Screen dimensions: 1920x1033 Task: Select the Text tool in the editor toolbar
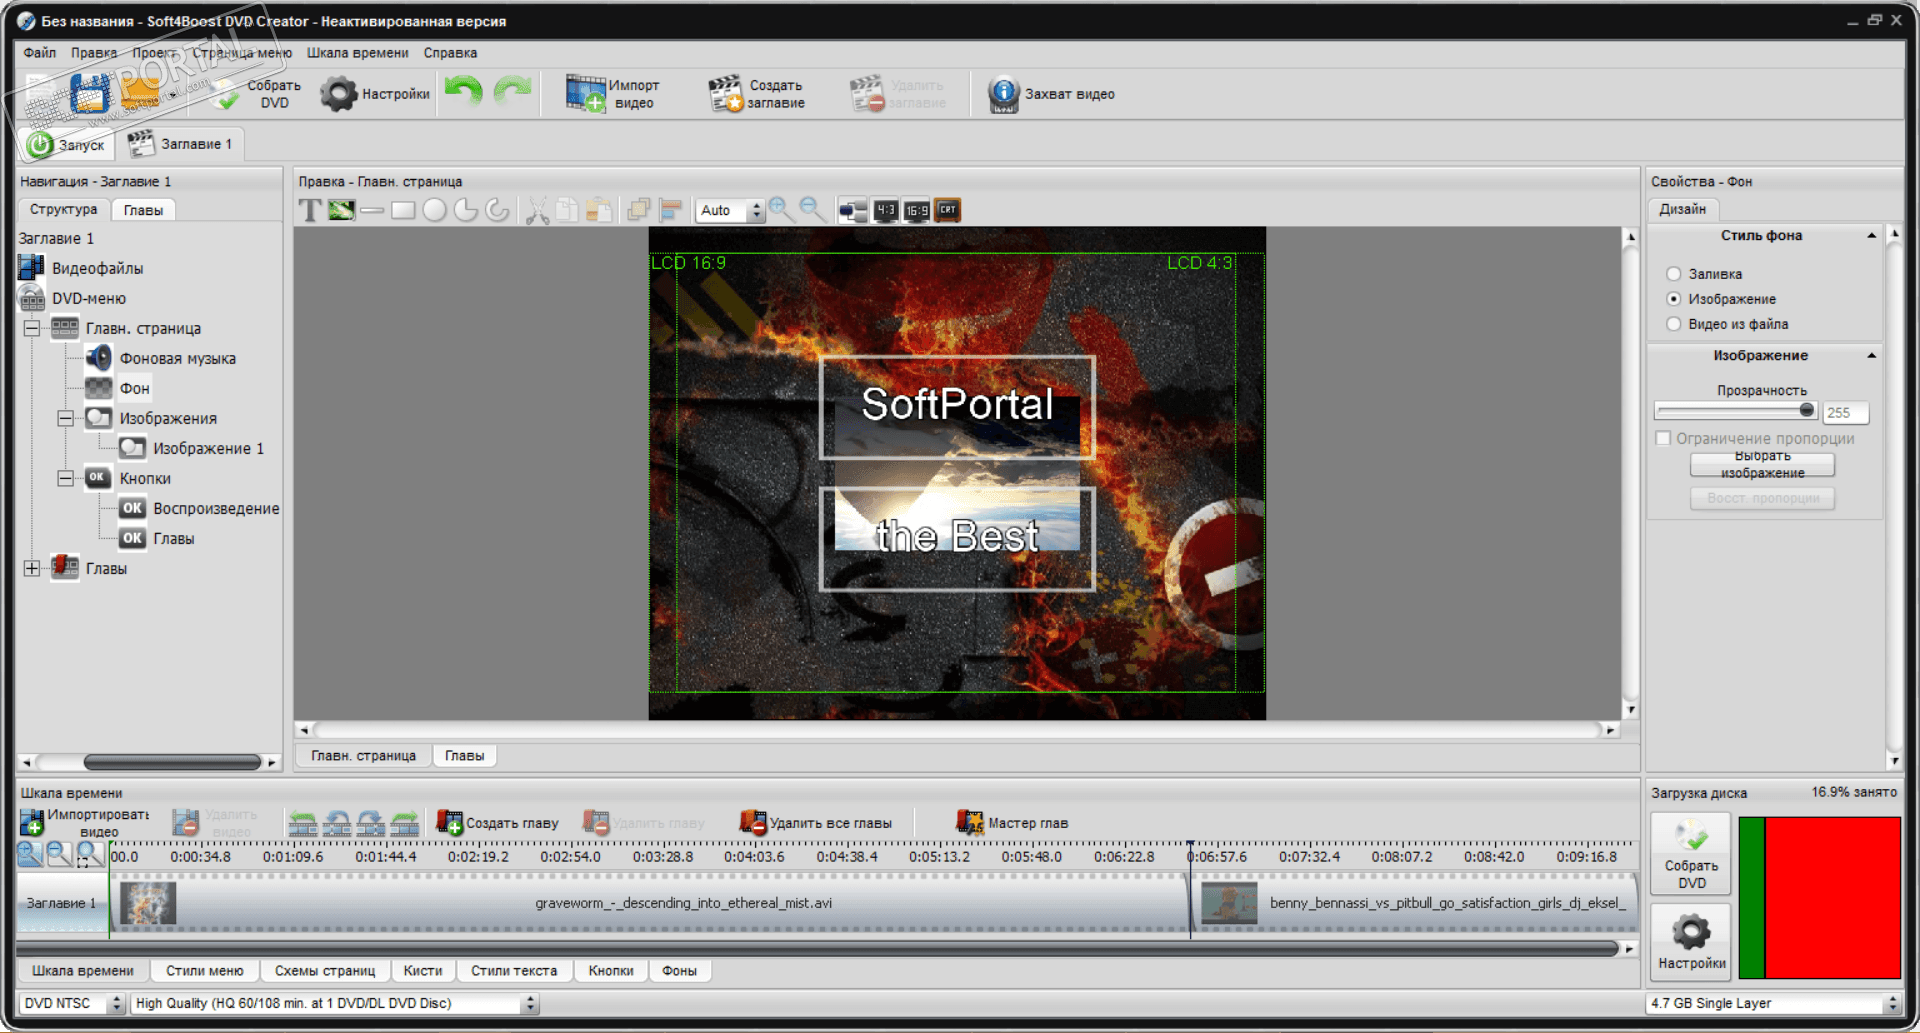311,210
